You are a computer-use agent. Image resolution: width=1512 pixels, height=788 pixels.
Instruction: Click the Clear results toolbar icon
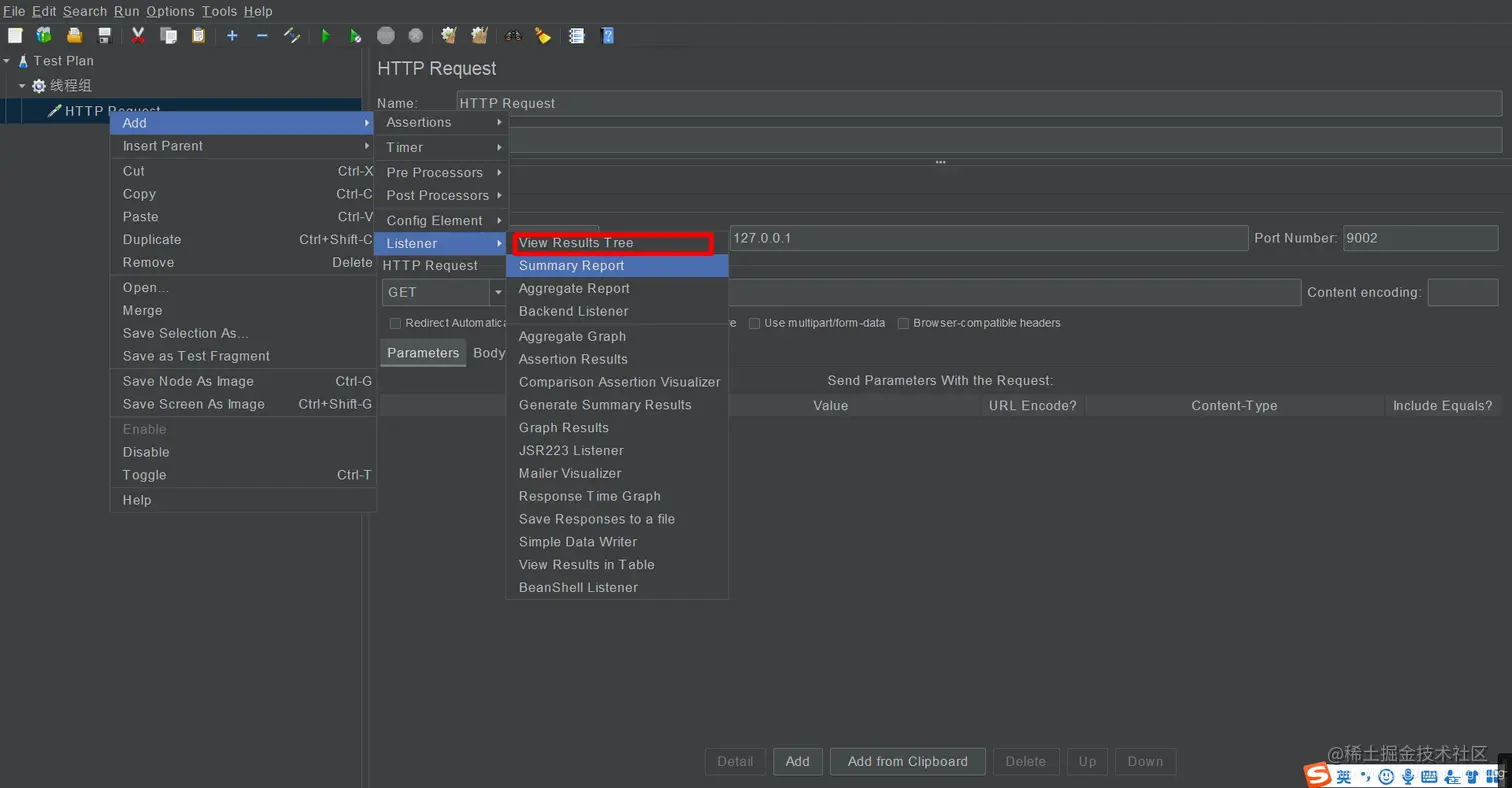(449, 35)
